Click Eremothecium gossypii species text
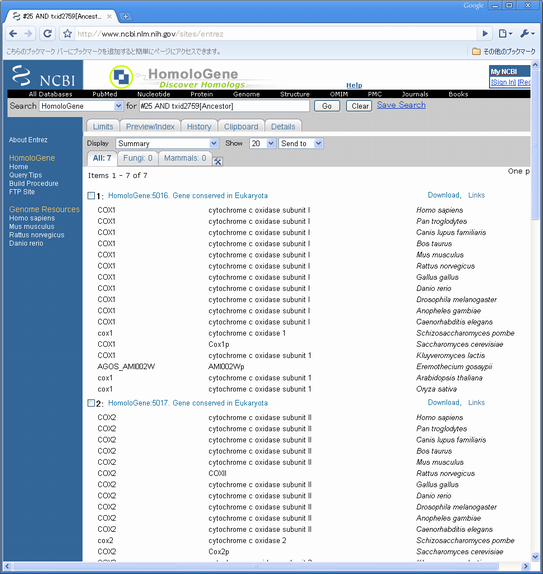 click(x=454, y=366)
